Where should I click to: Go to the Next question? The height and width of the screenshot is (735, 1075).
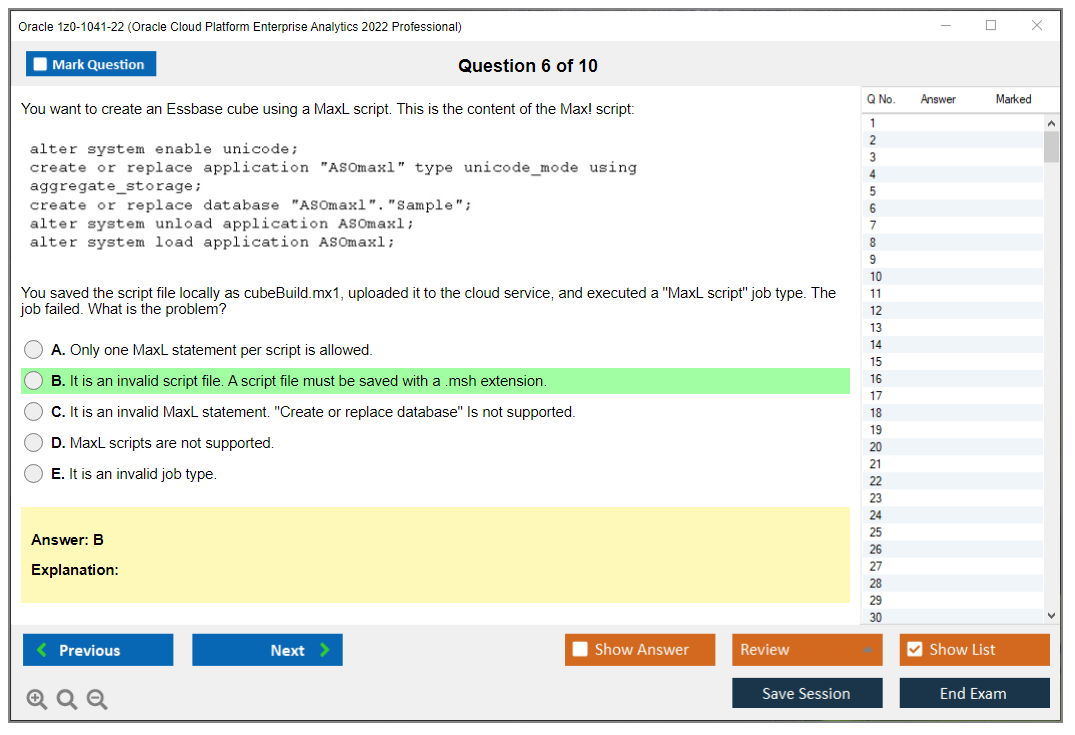pos(267,650)
